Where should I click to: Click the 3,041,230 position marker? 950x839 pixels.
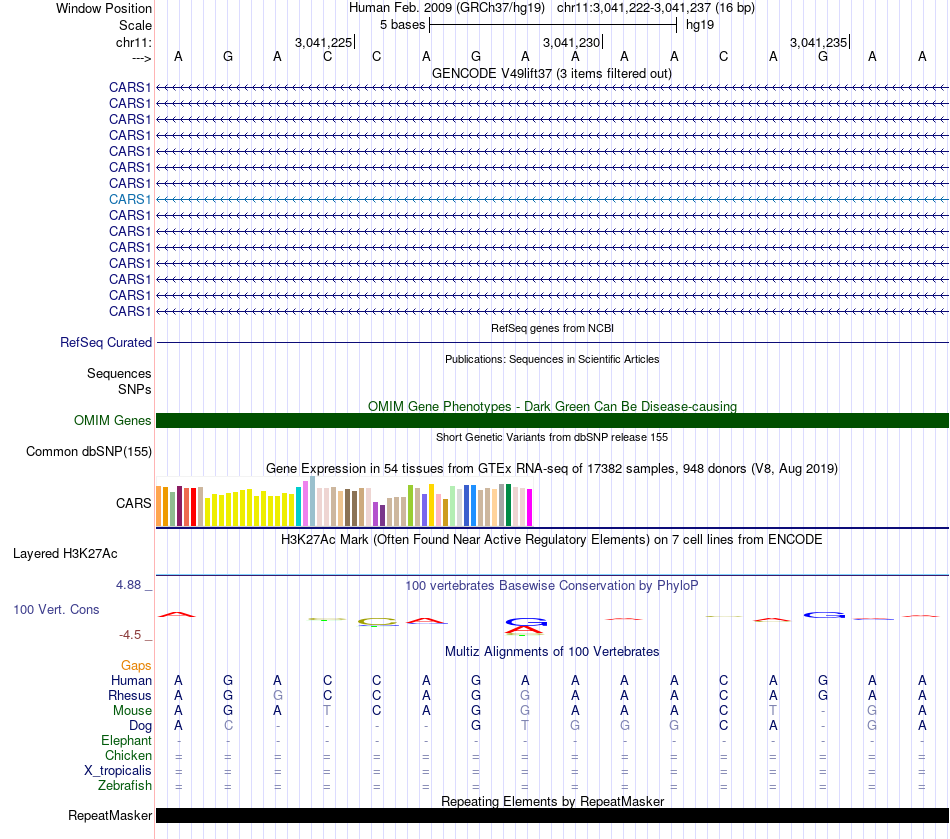[571, 42]
